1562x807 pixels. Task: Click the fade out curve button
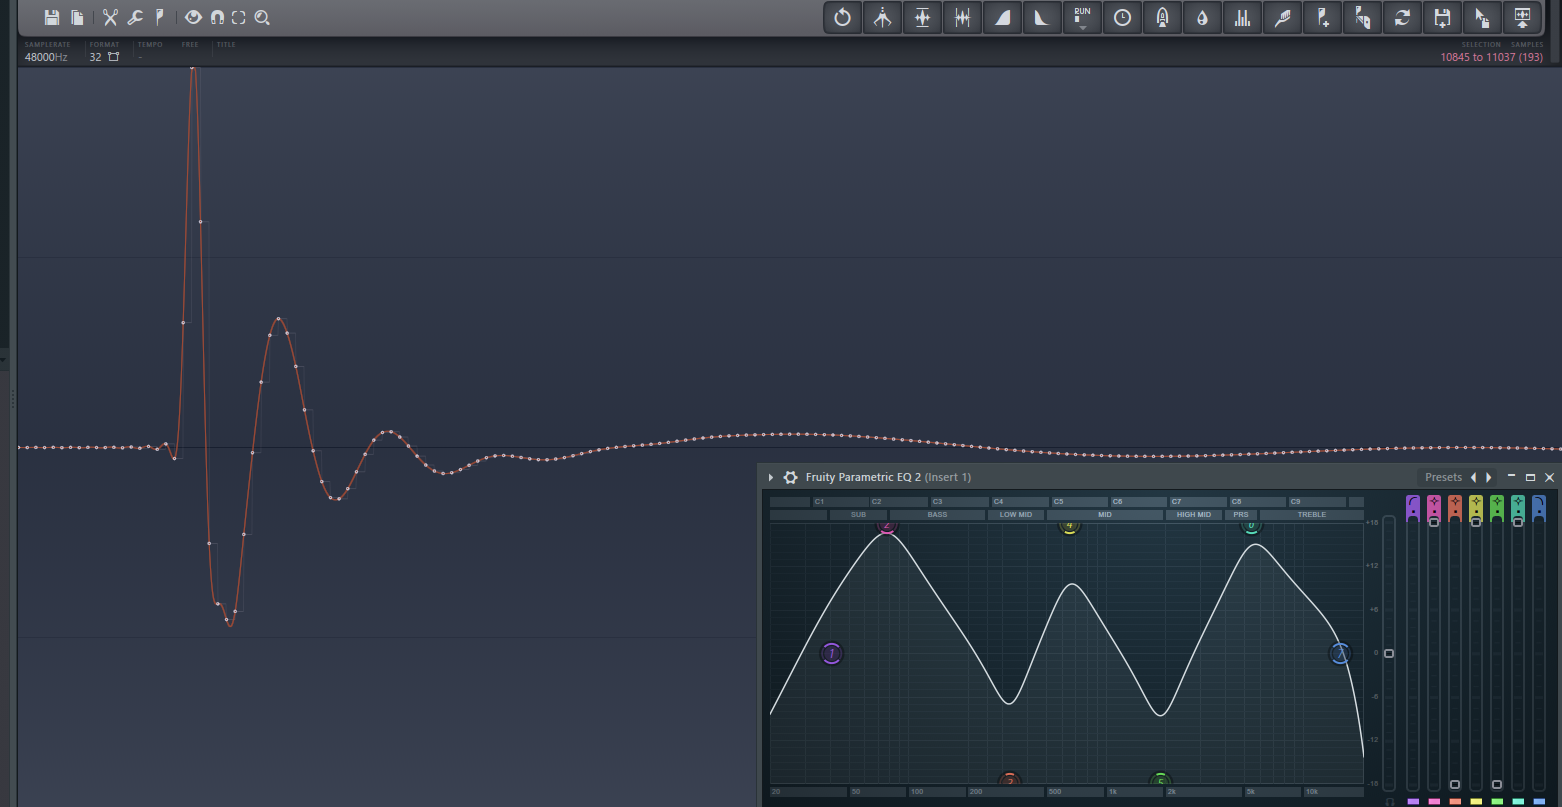(x=1042, y=17)
